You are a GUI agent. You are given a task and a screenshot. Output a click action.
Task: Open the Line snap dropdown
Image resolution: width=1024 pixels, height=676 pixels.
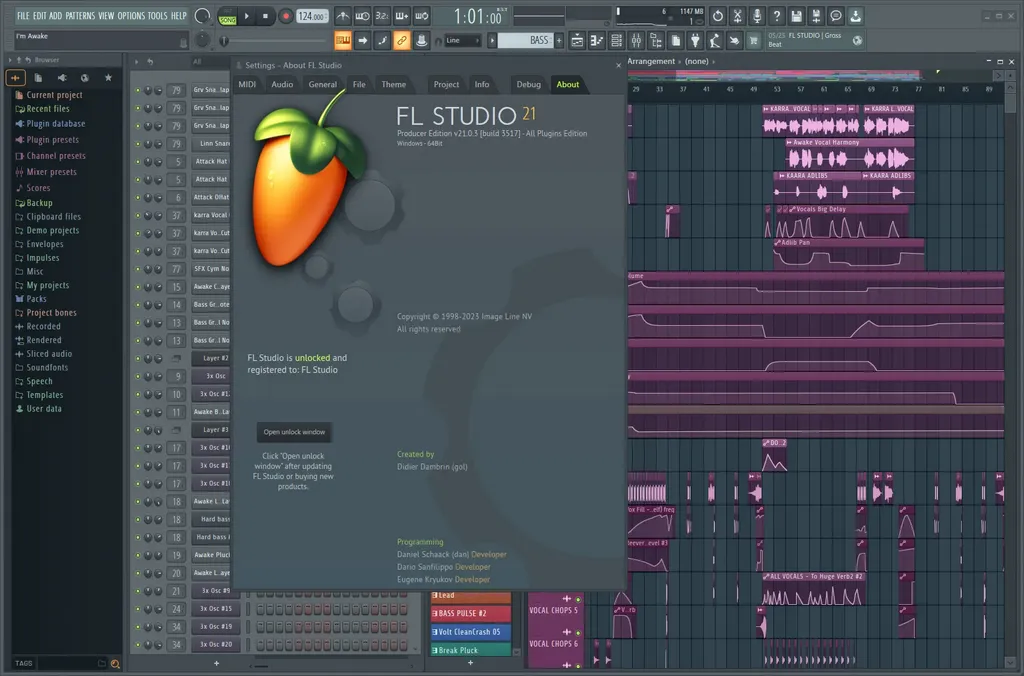pyautogui.click(x=462, y=40)
